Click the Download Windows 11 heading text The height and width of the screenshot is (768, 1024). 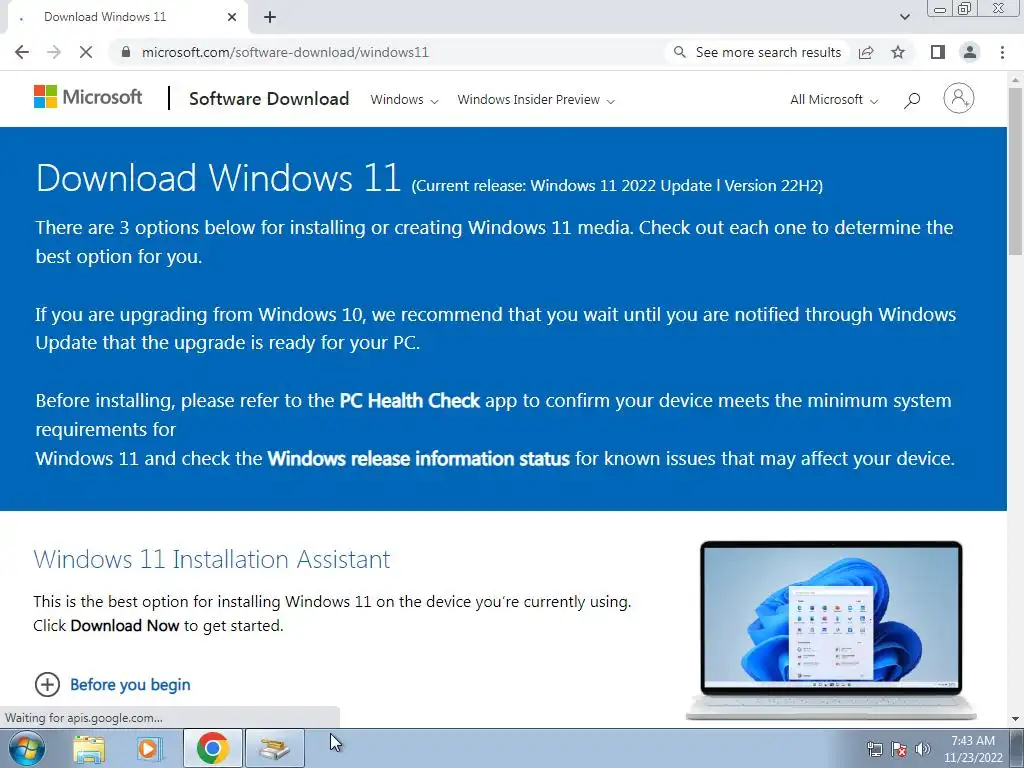point(218,178)
